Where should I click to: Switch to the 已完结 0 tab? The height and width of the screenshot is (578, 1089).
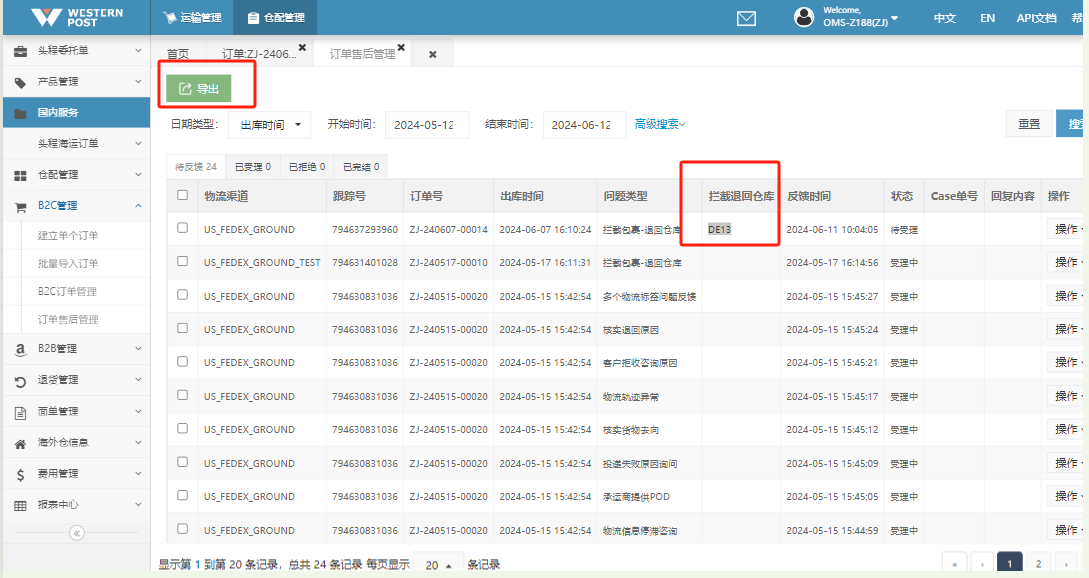click(x=361, y=167)
